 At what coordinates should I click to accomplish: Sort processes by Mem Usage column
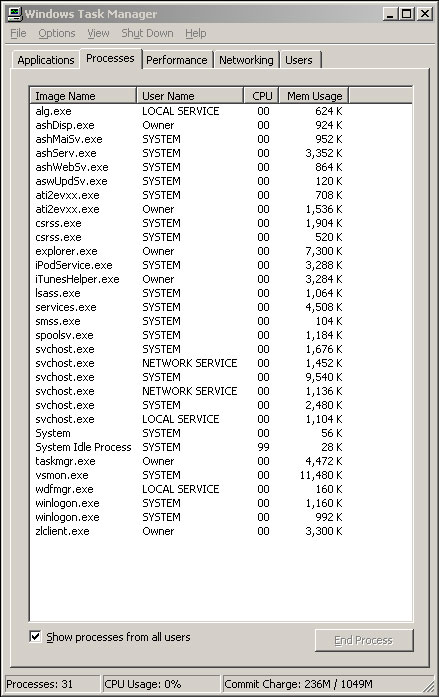(x=314, y=96)
